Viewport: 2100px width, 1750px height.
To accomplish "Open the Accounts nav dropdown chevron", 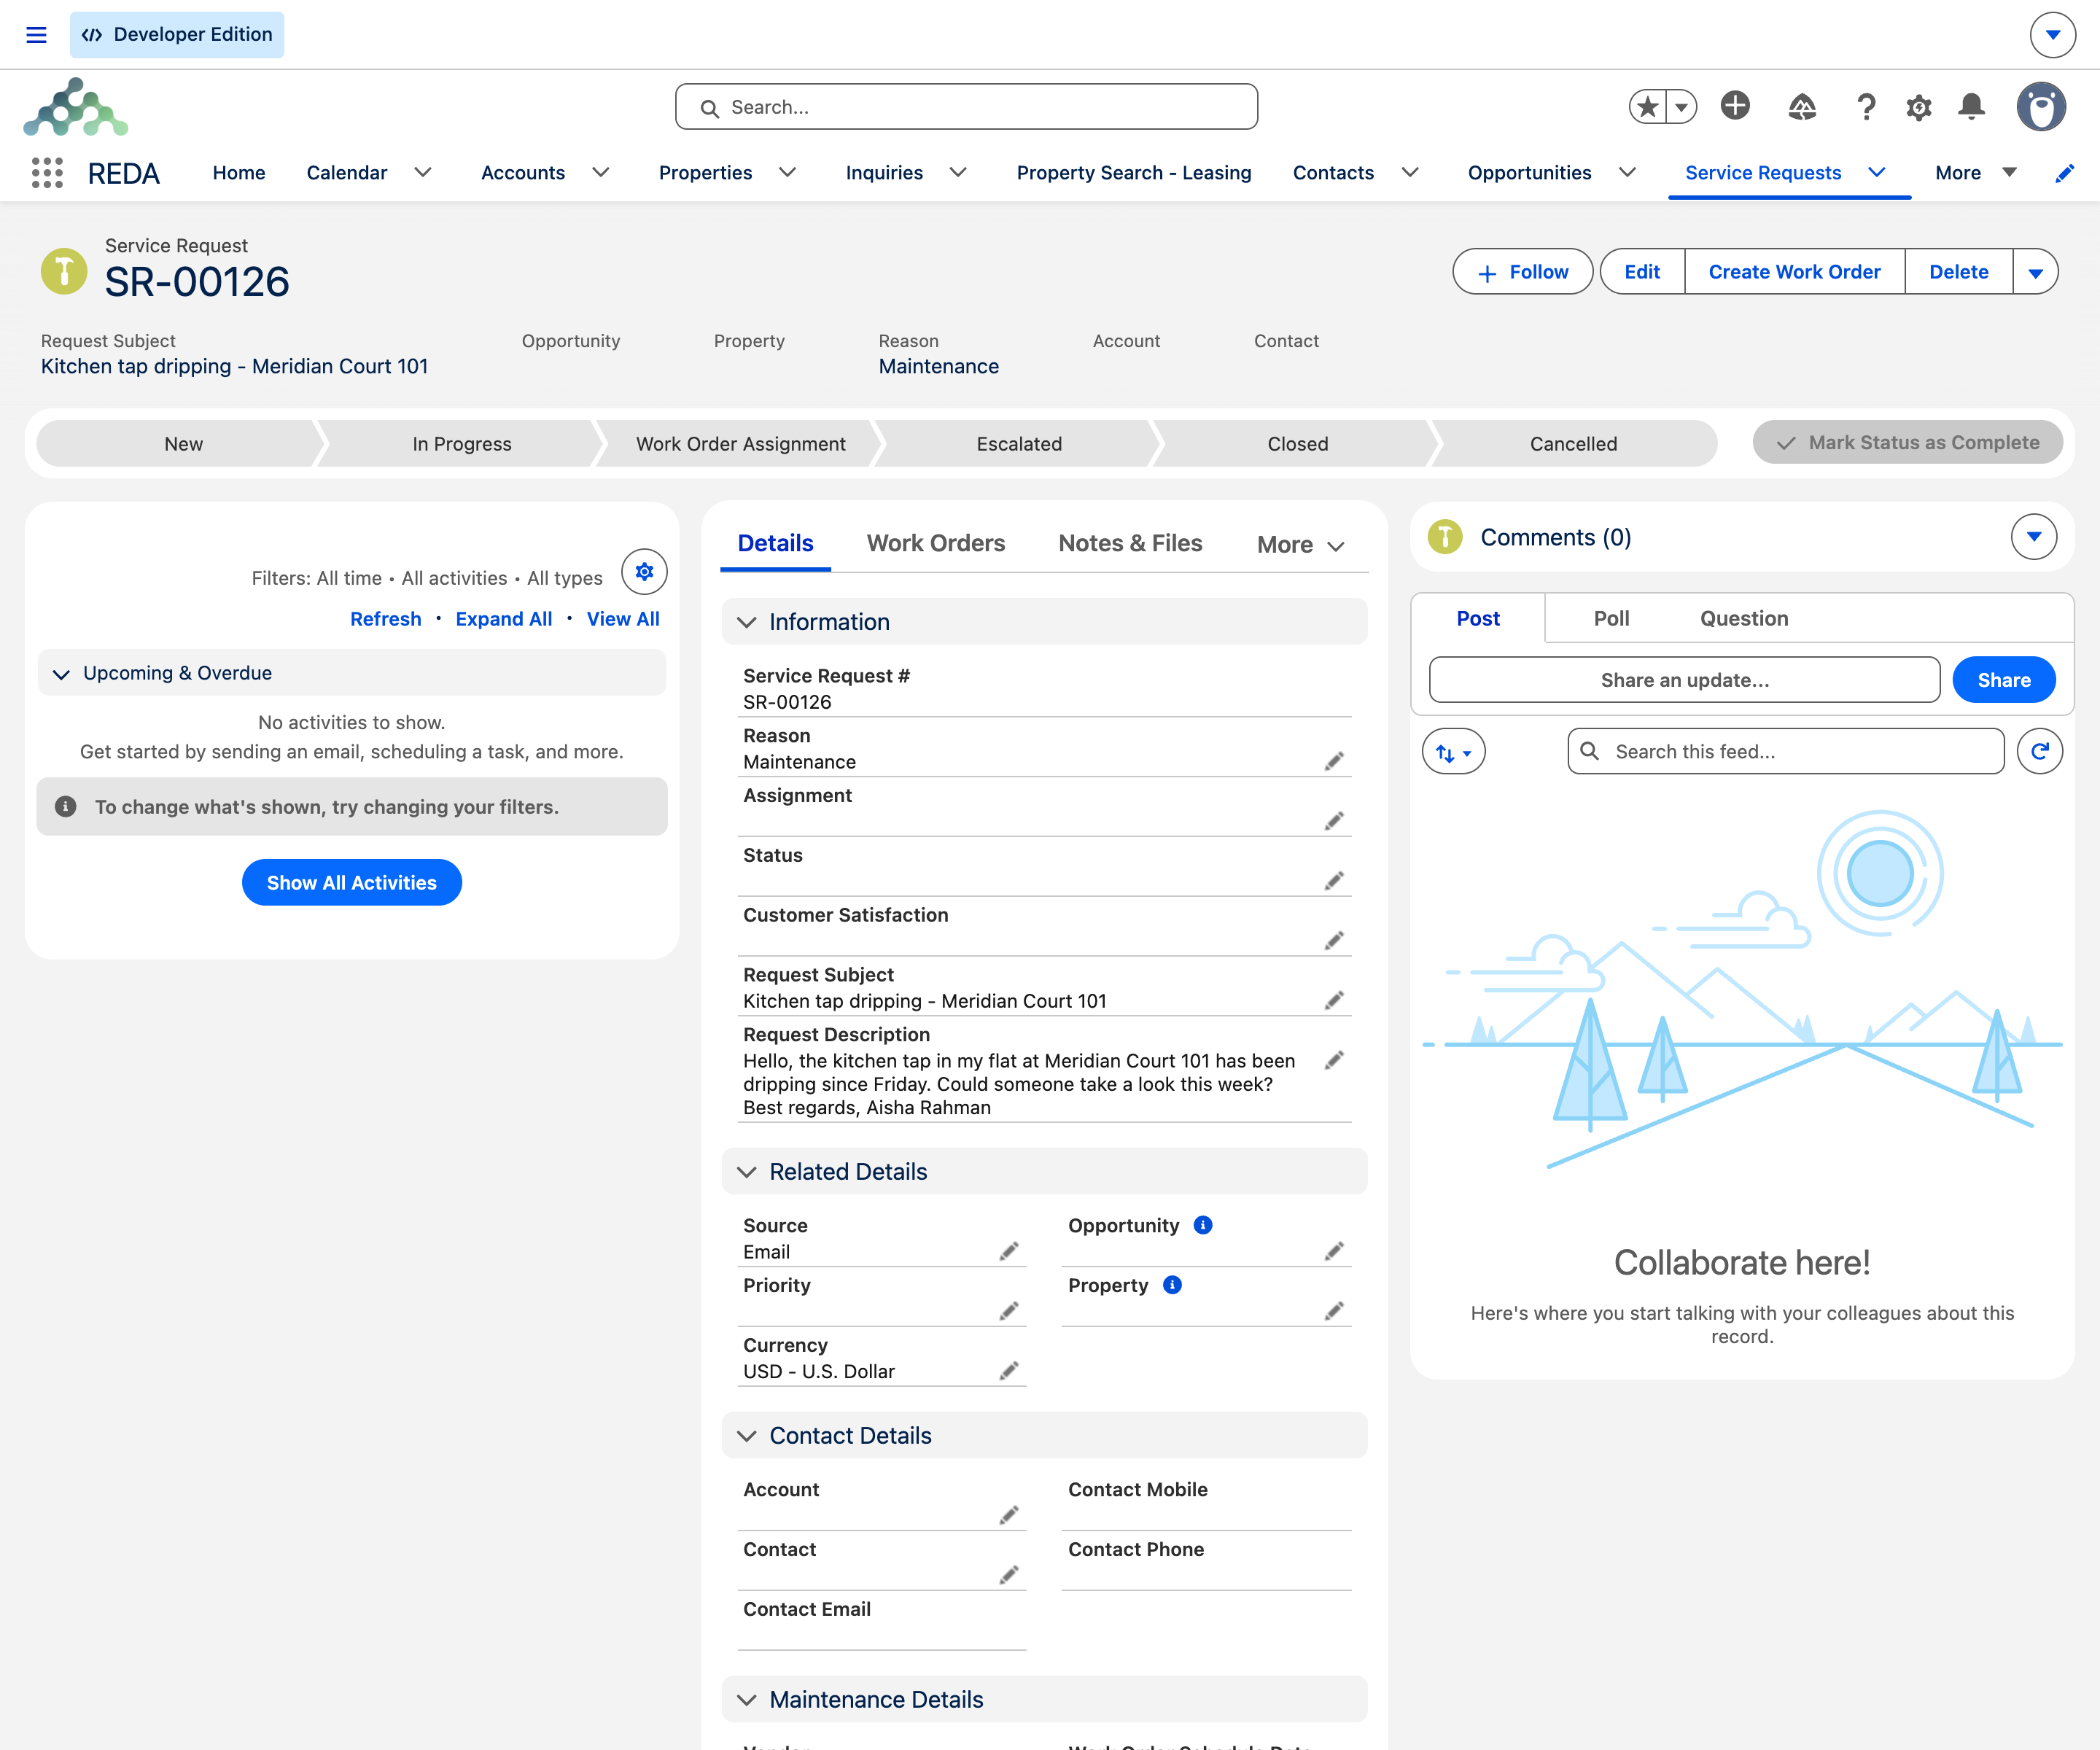I will pos(601,173).
